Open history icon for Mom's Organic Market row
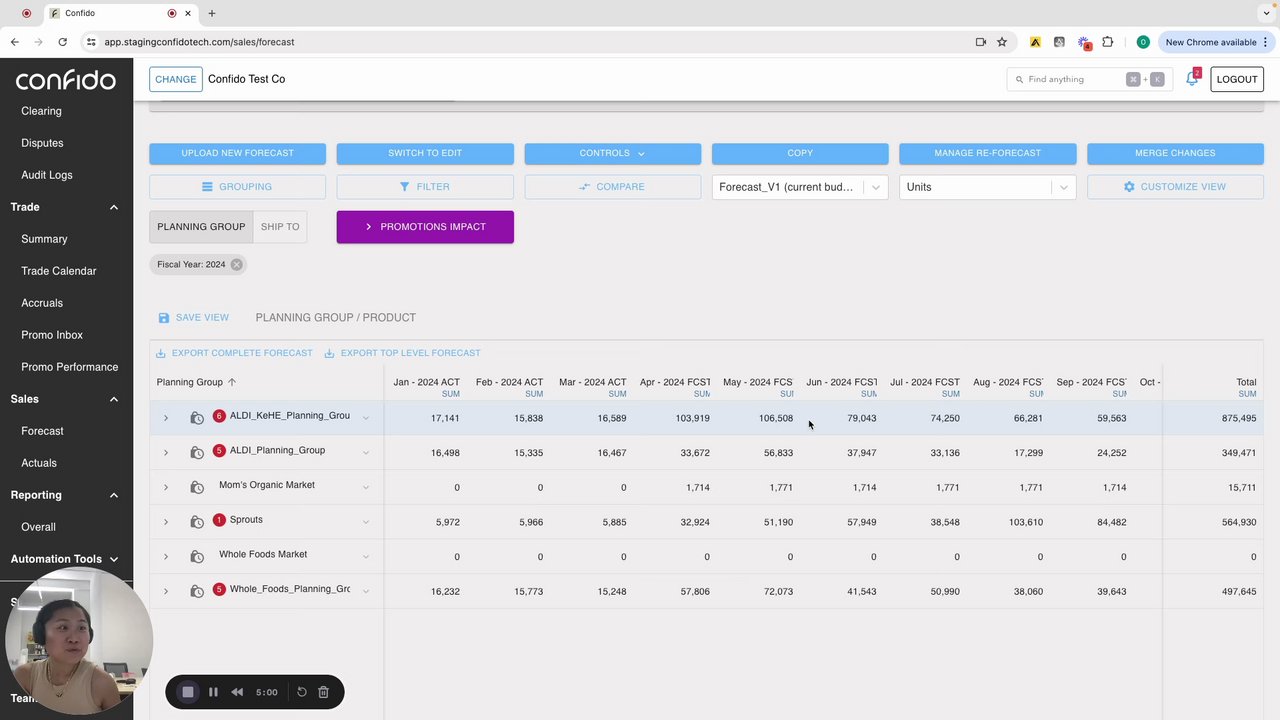This screenshot has height=720, width=1280. click(197, 487)
